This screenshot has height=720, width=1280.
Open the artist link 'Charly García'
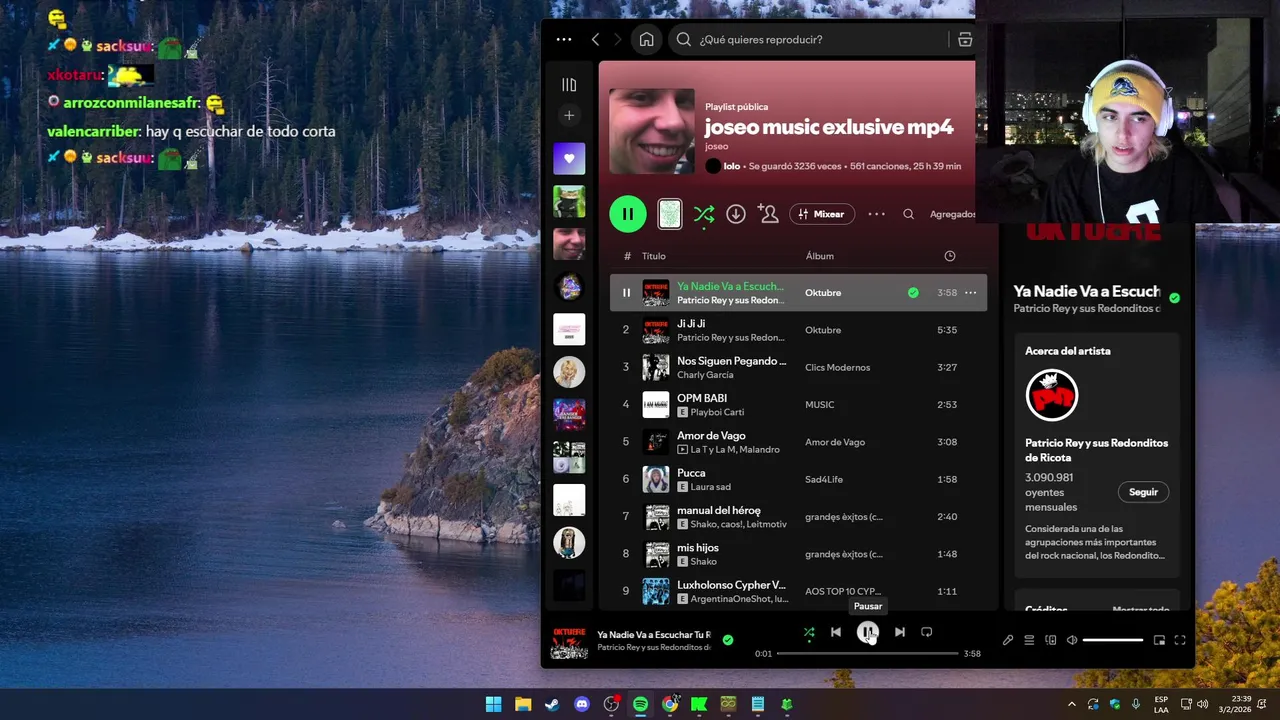(x=705, y=375)
